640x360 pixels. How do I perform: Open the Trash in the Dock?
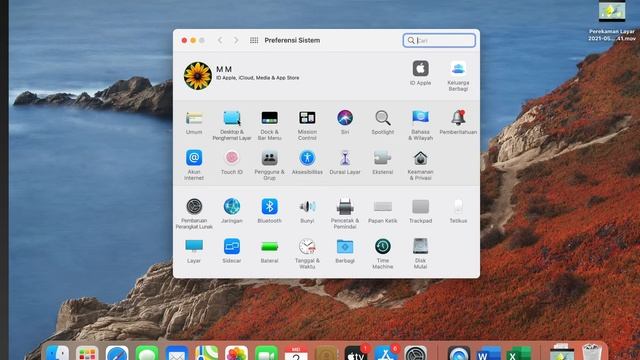(591, 352)
